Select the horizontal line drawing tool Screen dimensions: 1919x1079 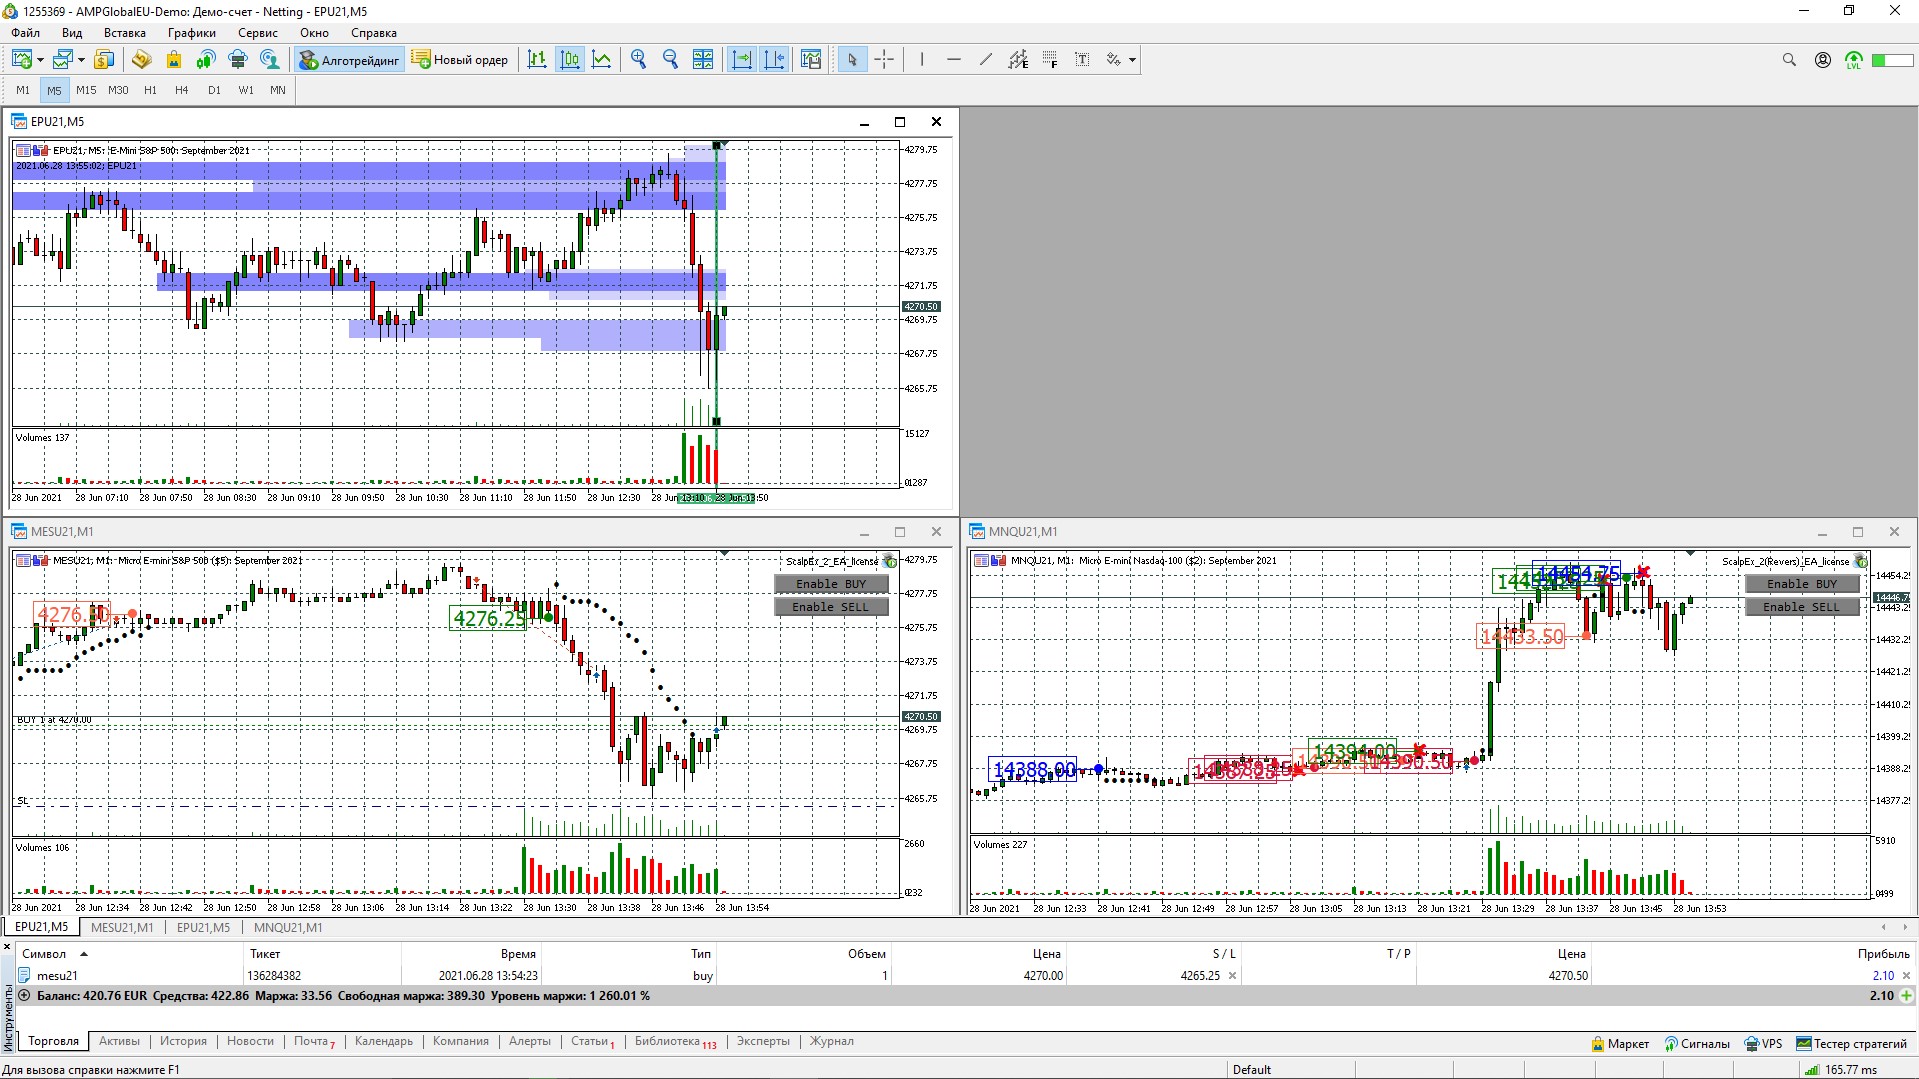954,60
